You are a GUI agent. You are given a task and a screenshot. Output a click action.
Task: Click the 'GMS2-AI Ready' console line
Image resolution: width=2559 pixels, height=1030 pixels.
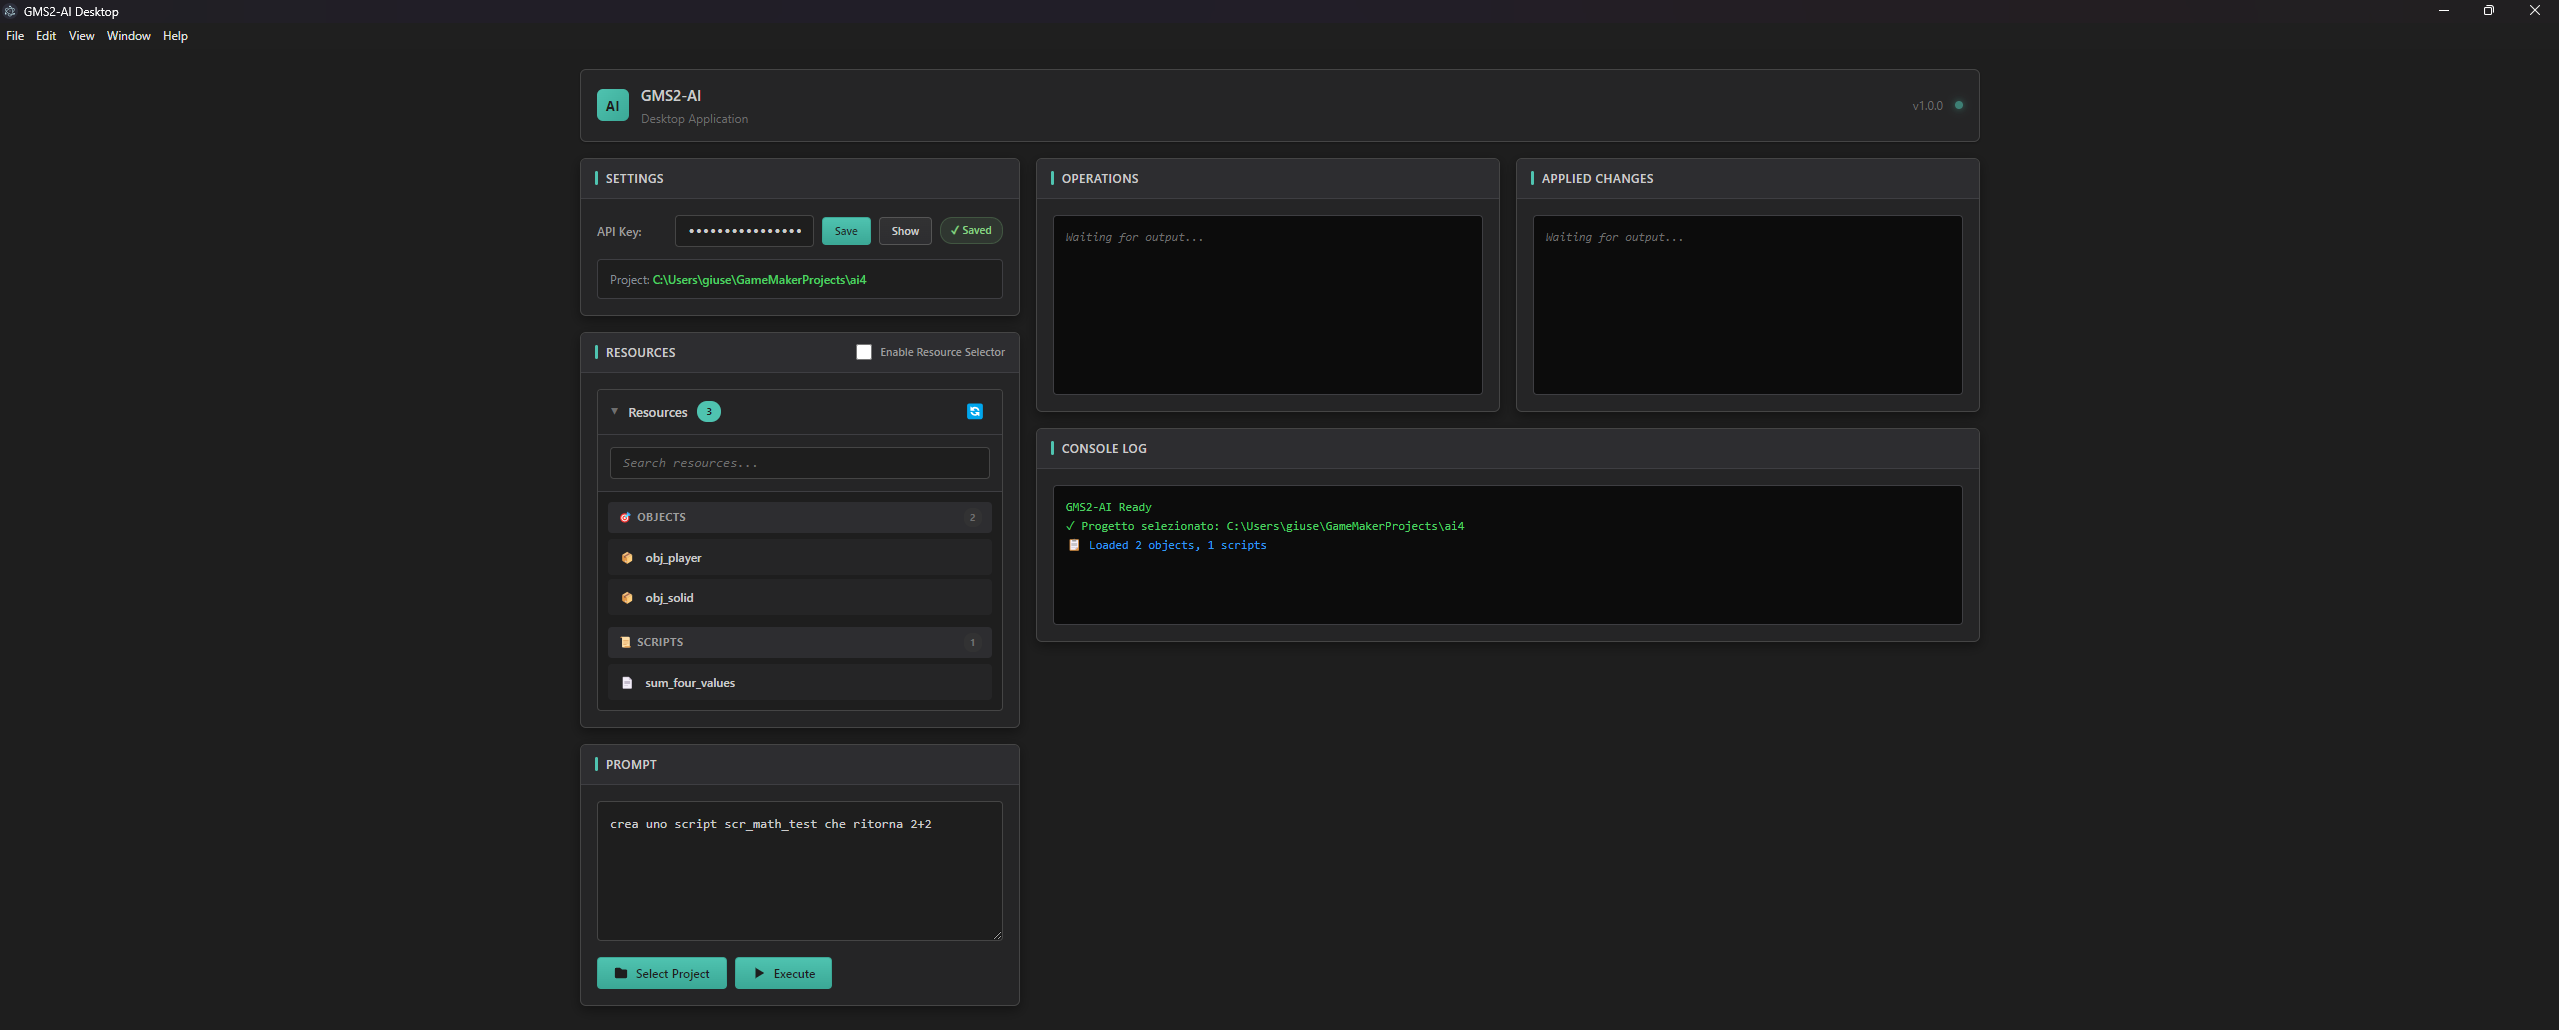coord(1108,507)
